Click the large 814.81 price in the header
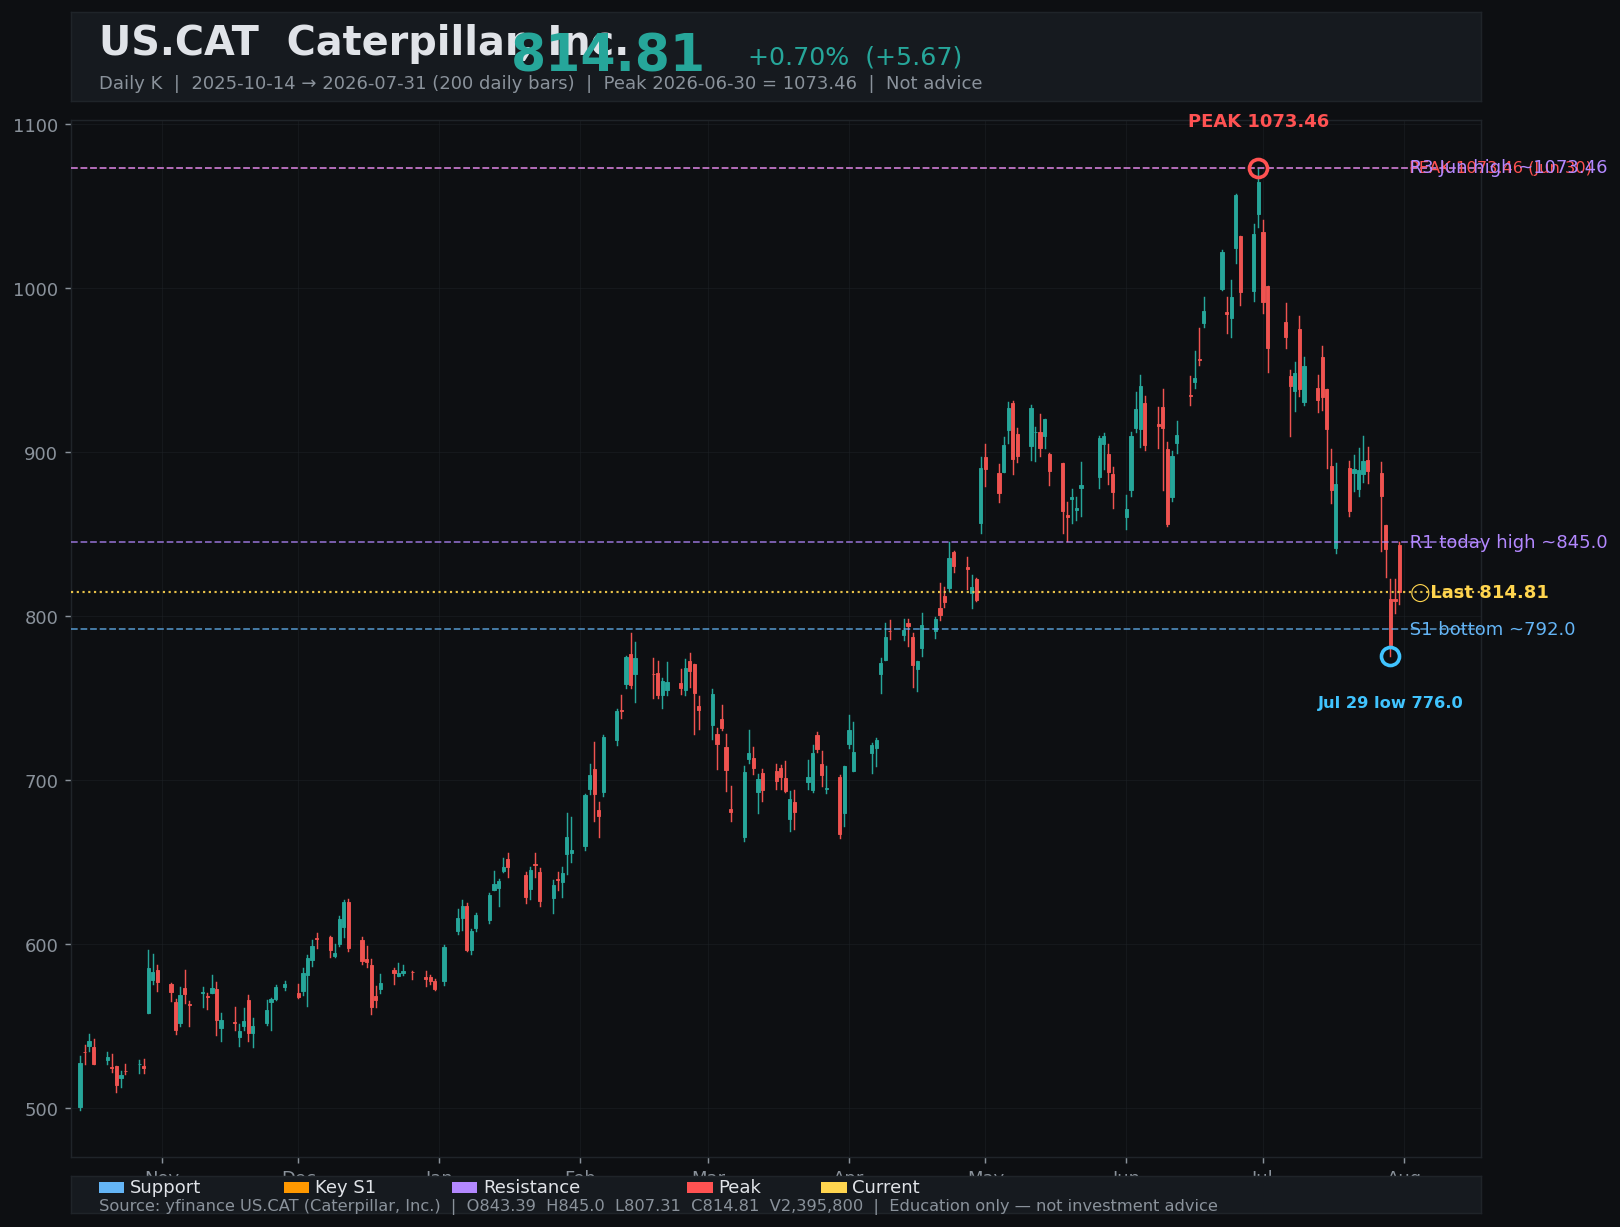The height and width of the screenshot is (1227, 1620). 608,54
